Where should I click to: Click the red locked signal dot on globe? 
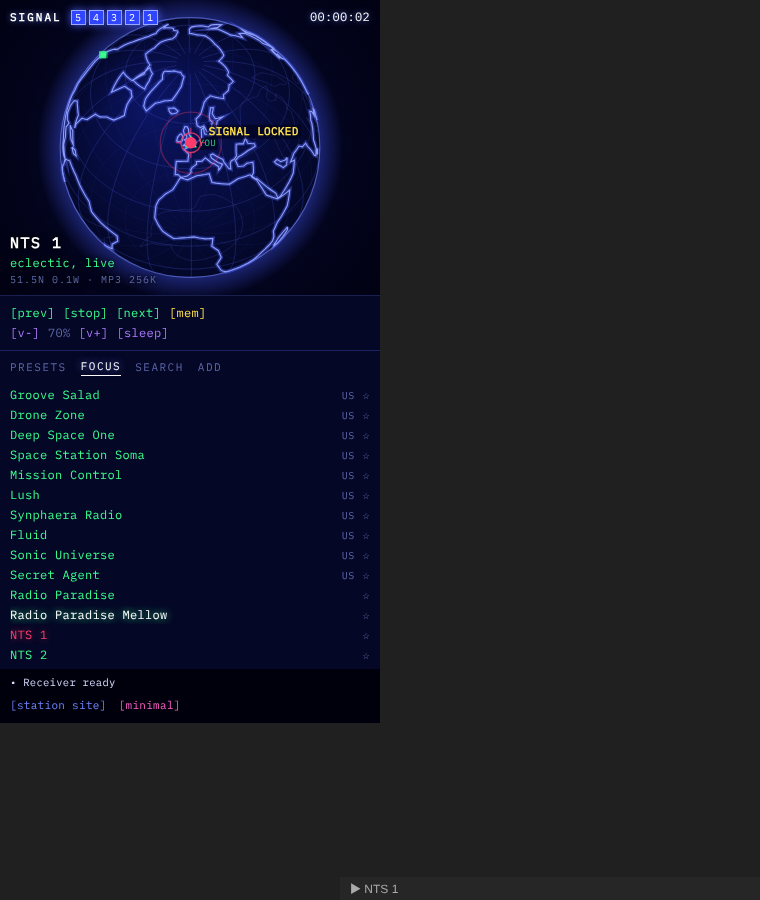[x=191, y=142]
